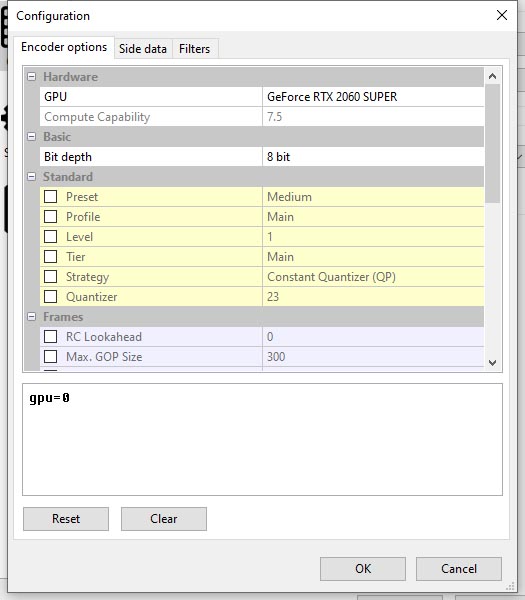Switch to the Side data tab
Image resolution: width=525 pixels, height=600 pixels.
143,49
